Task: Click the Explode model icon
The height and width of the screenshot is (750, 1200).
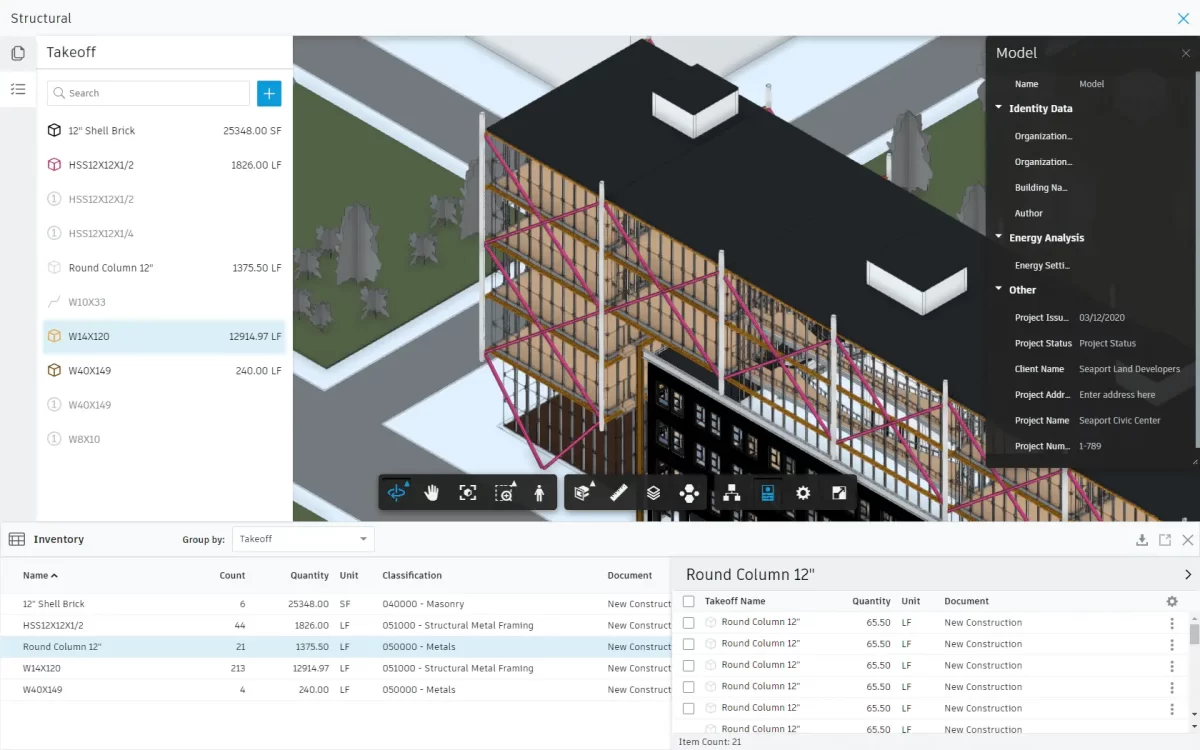Action: coord(689,492)
